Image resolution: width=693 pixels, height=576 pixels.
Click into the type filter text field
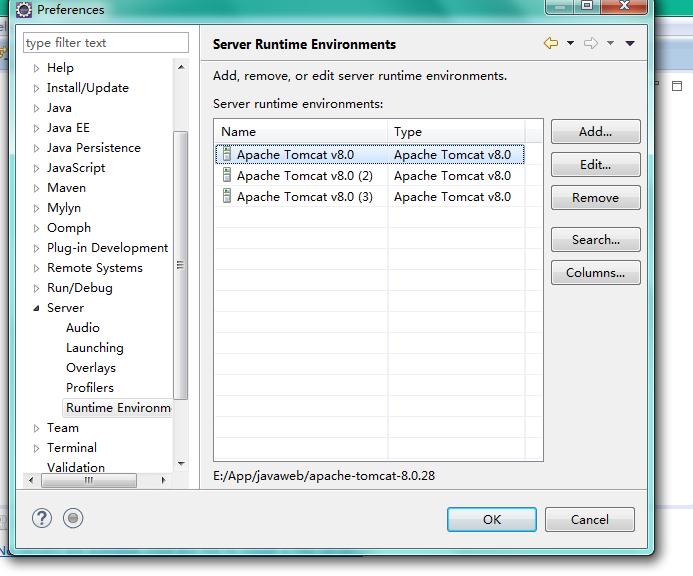106,43
